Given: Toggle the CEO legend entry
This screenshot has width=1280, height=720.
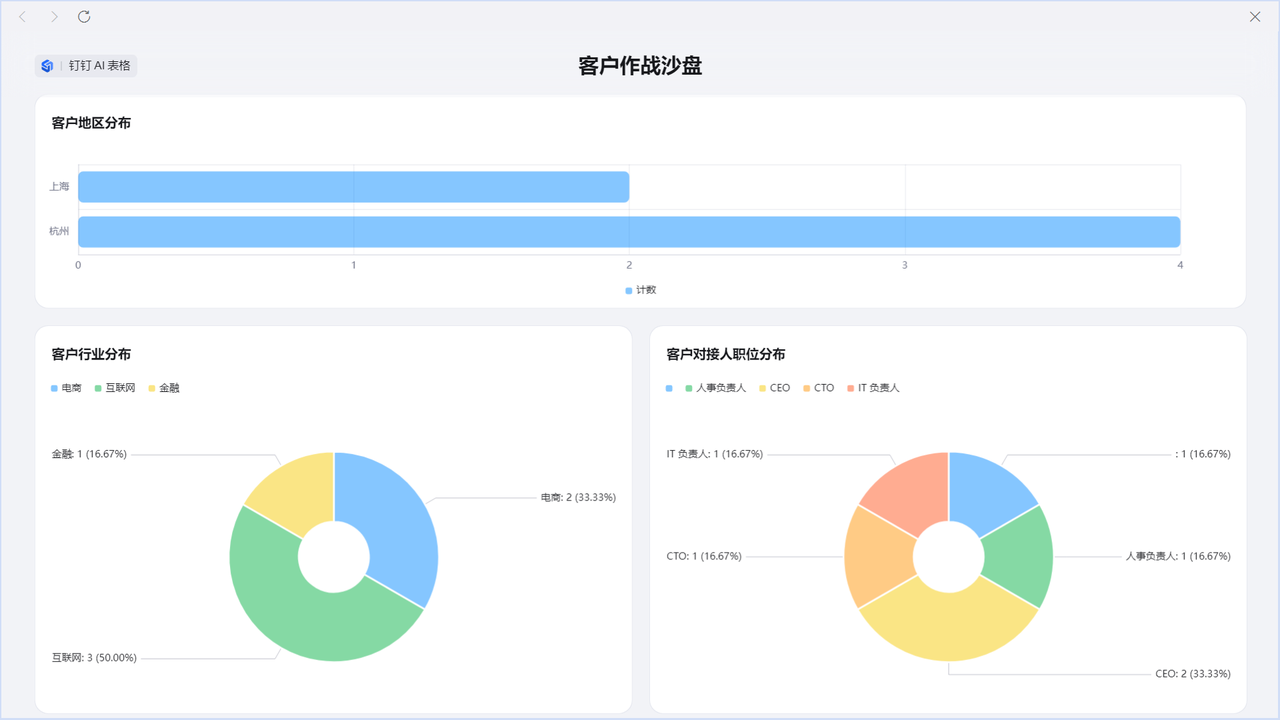Looking at the screenshot, I should click(x=774, y=388).
